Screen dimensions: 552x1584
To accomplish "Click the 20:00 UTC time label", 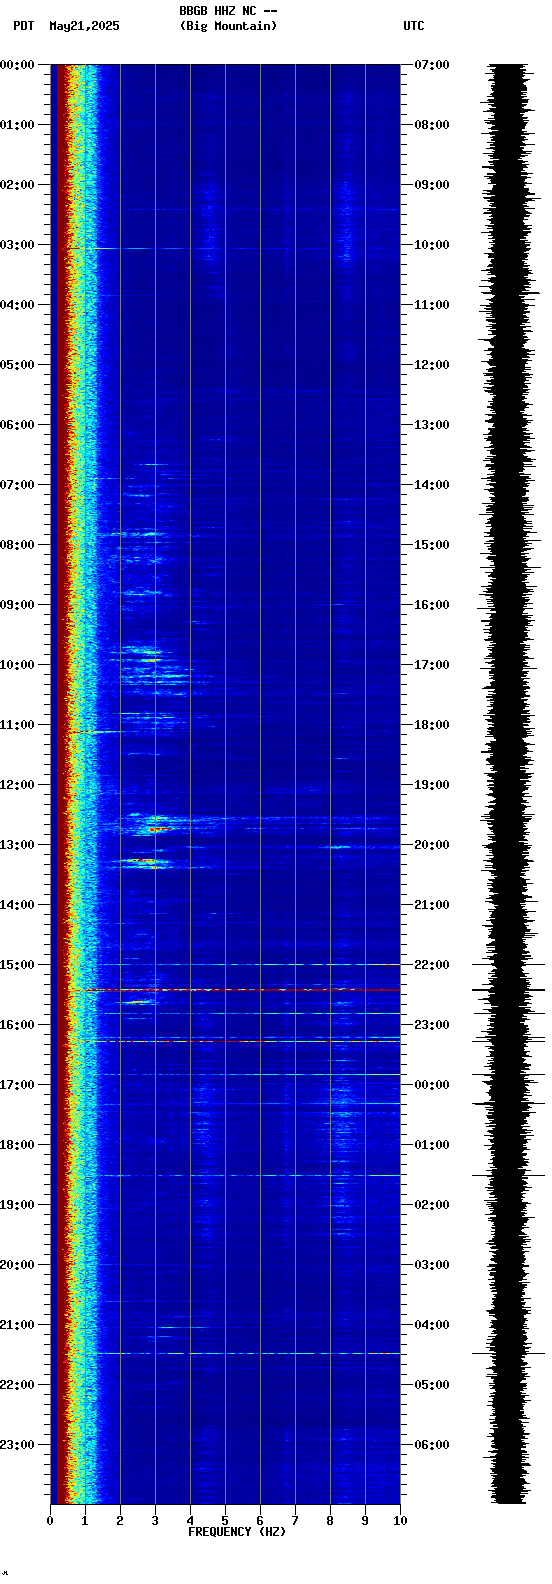I will 432,845.
